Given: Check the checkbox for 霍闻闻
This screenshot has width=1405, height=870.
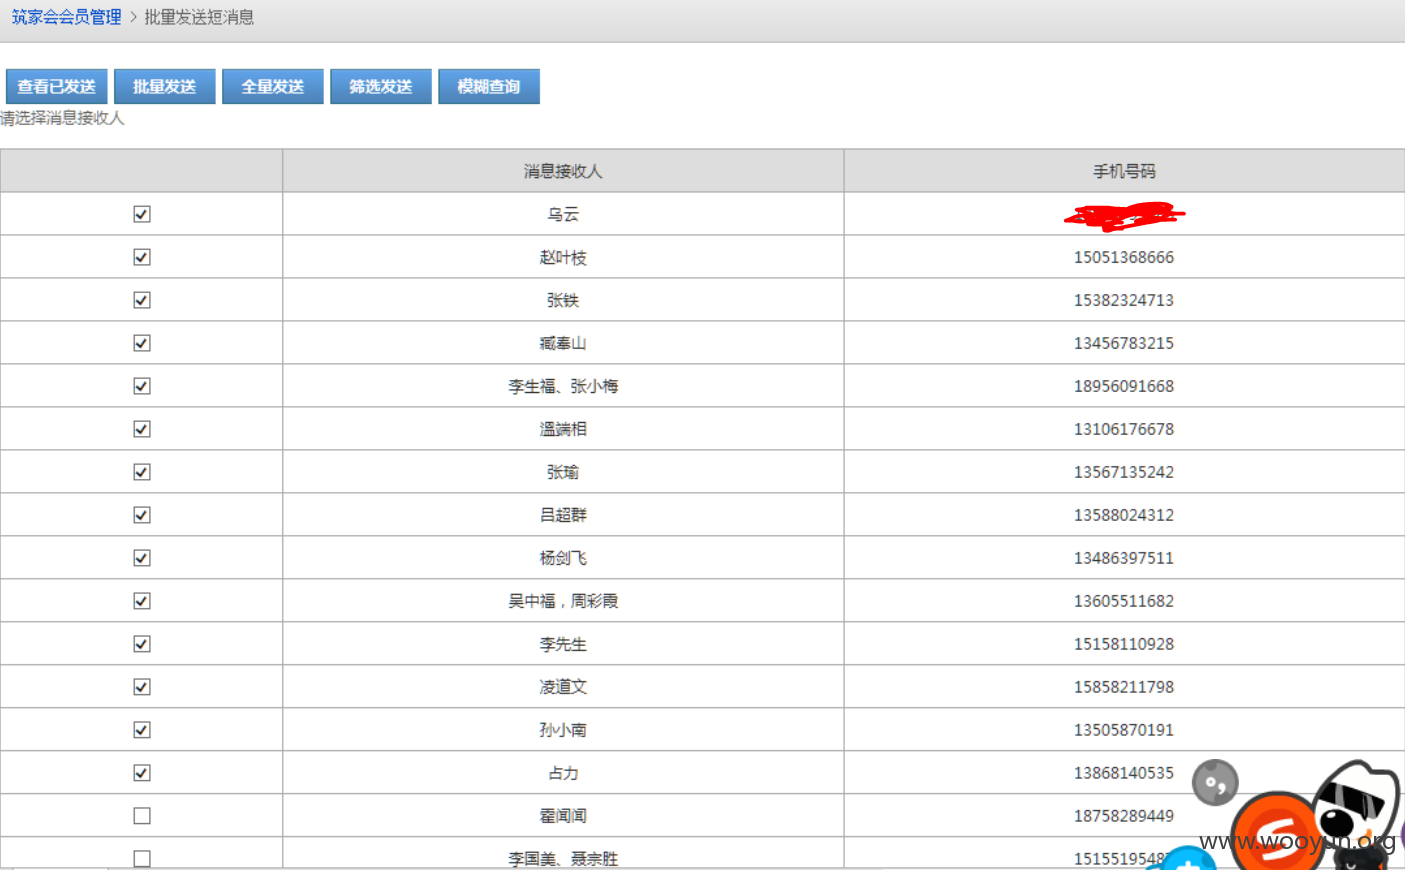Looking at the screenshot, I should pyautogui.click(x=142, y=816).
